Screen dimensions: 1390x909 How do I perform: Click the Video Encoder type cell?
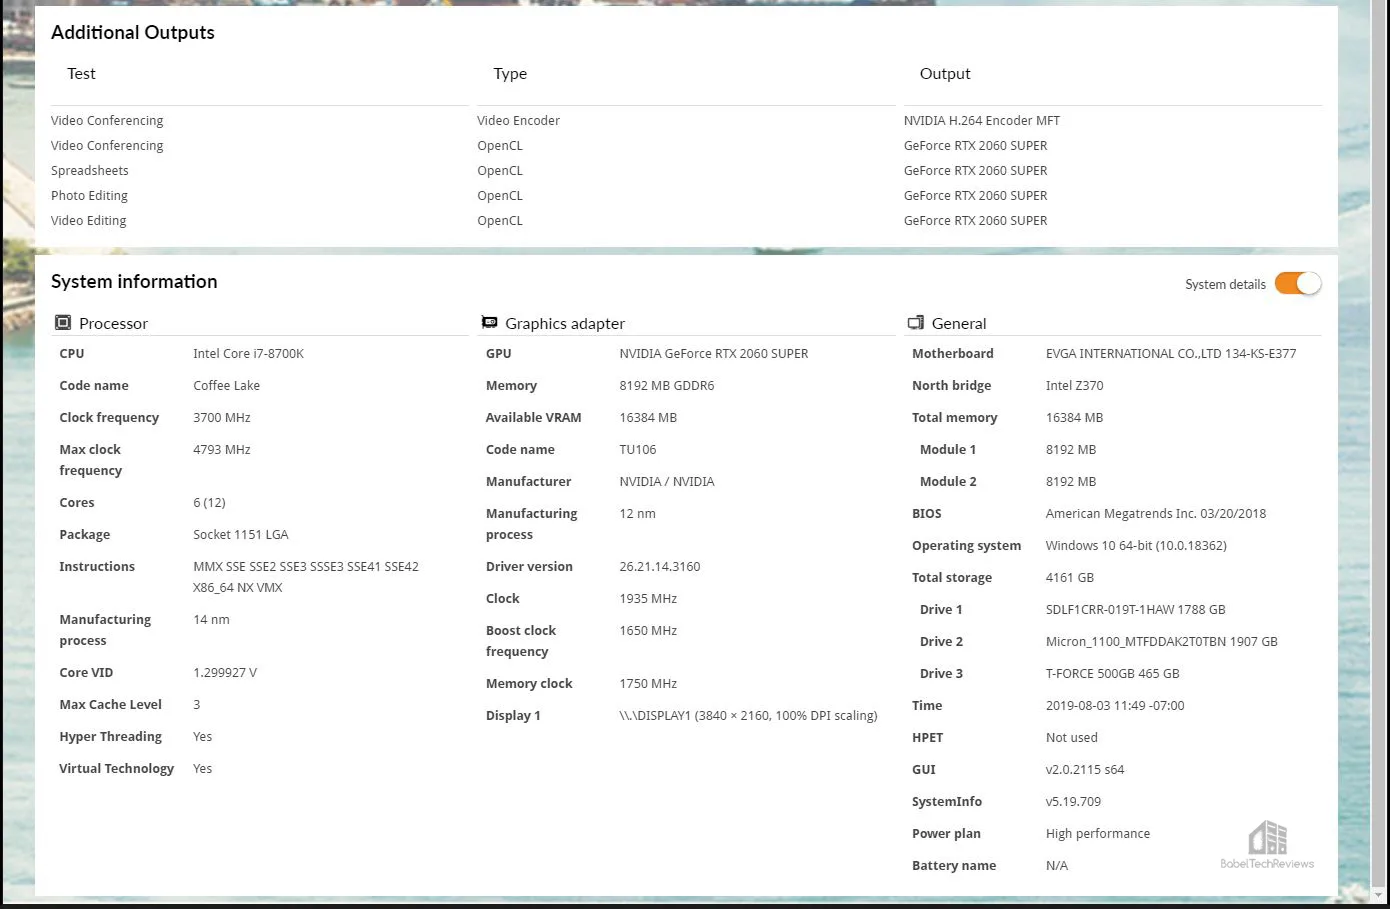[518, 121]
